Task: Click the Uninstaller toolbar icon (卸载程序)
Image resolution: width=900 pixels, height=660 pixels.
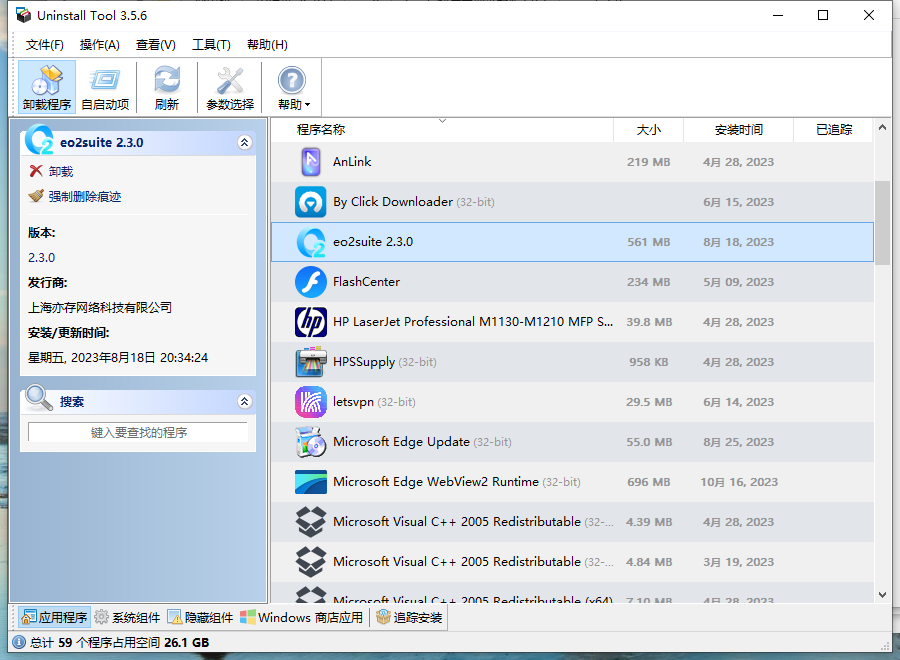Action: coord(47,87)
